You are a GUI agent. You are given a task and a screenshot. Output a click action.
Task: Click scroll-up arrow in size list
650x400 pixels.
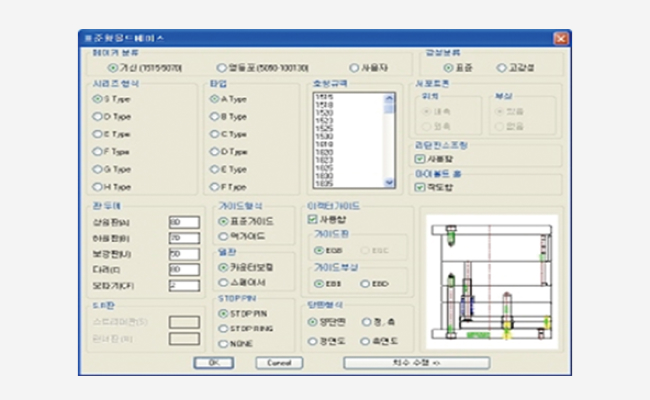pos(390,97)
